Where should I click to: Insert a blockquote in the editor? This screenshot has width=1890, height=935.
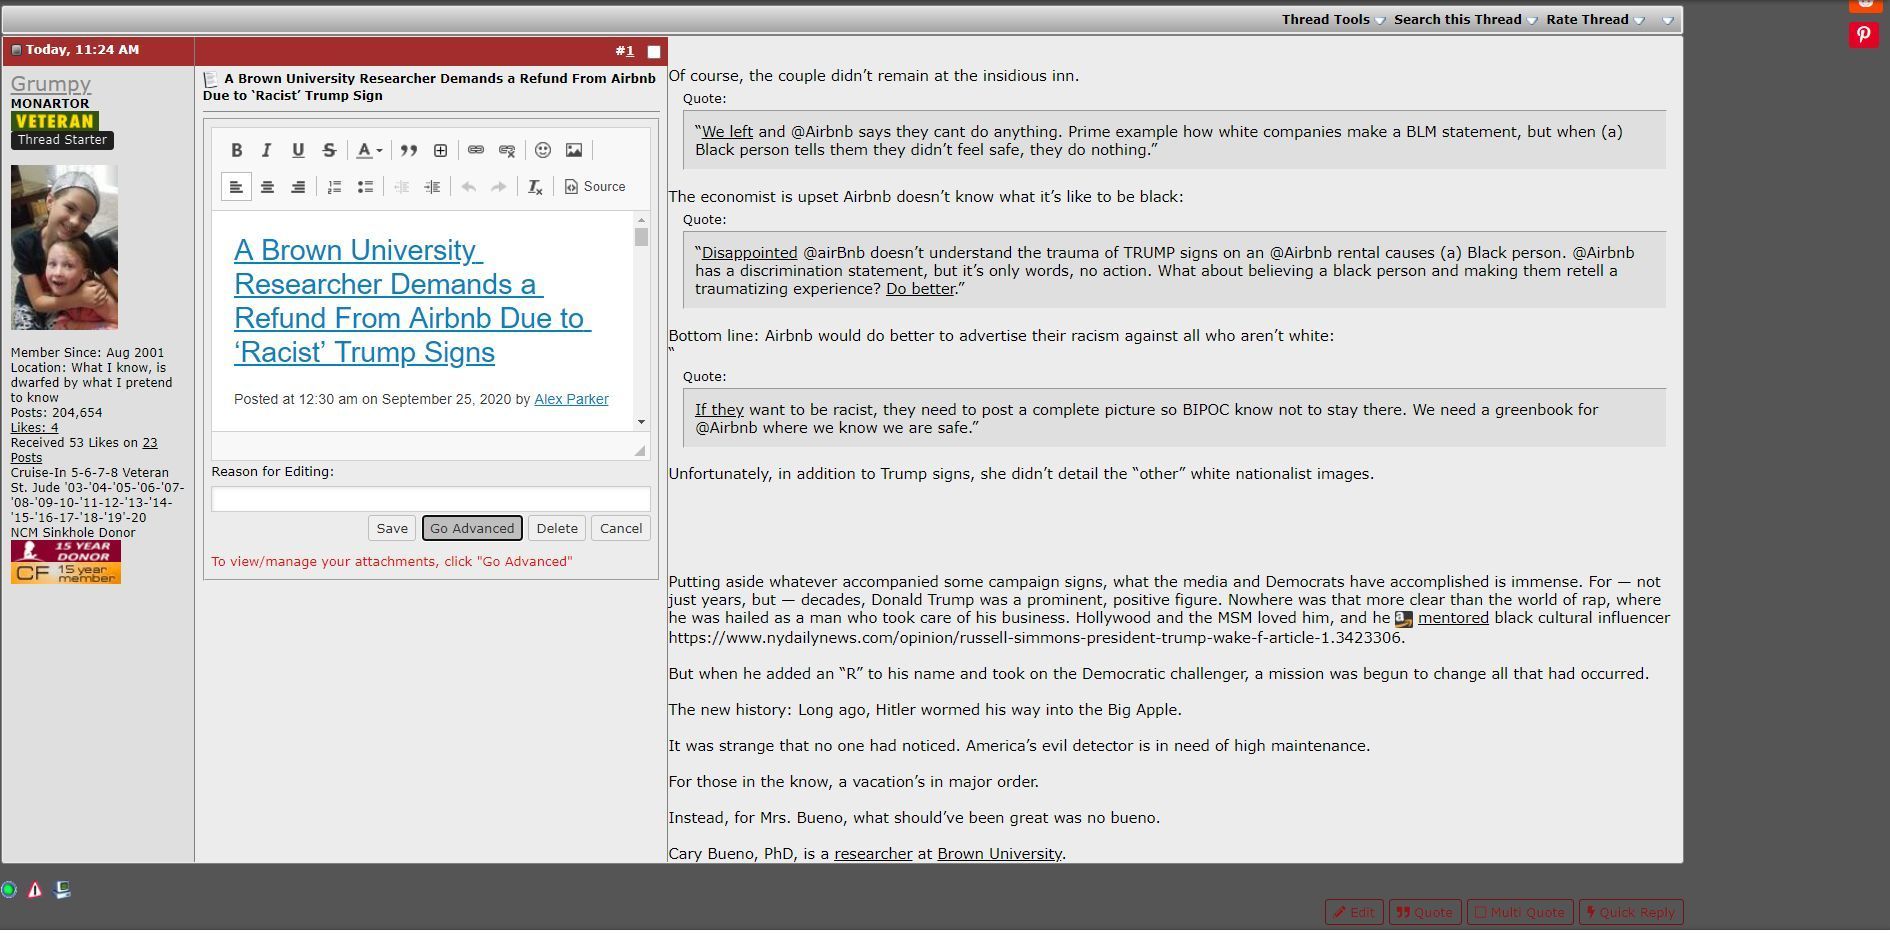407,150
